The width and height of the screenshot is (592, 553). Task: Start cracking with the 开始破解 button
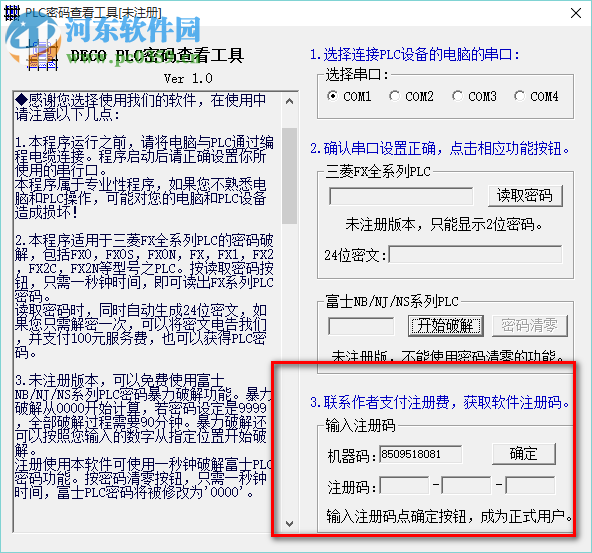coord(446,326)
